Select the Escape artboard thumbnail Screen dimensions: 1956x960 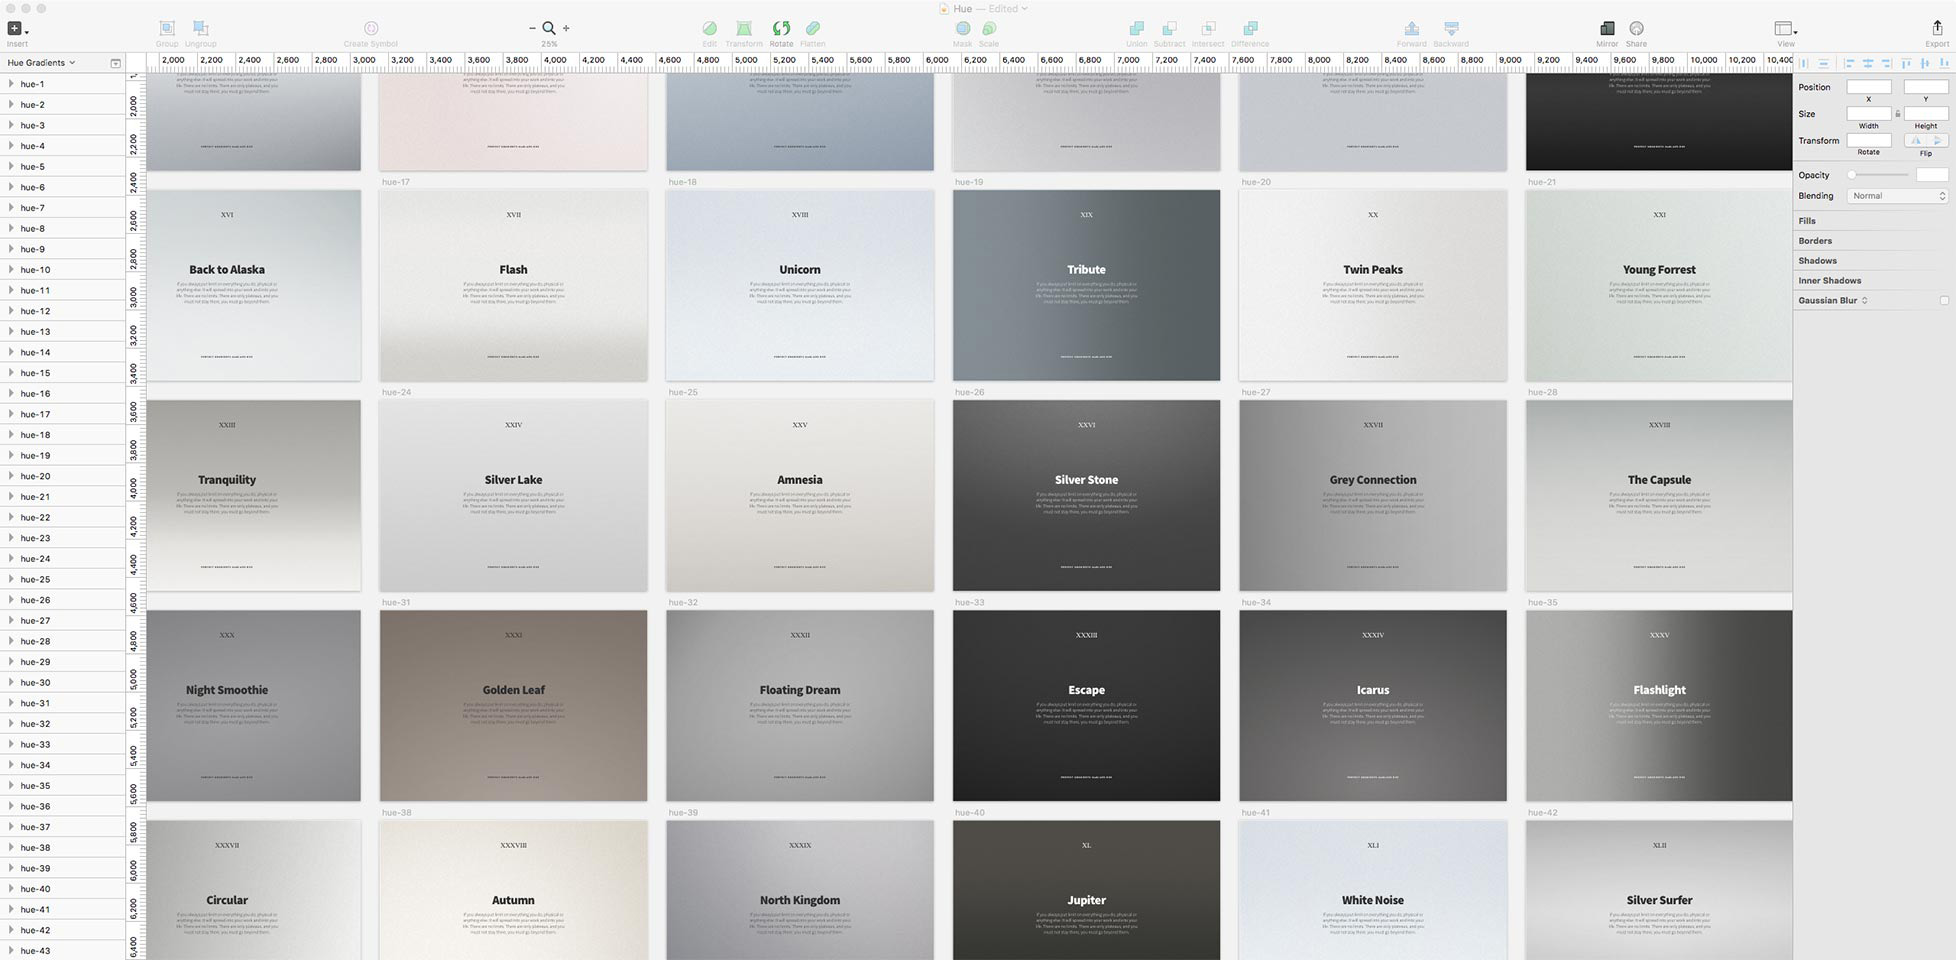pos(1086,705)
